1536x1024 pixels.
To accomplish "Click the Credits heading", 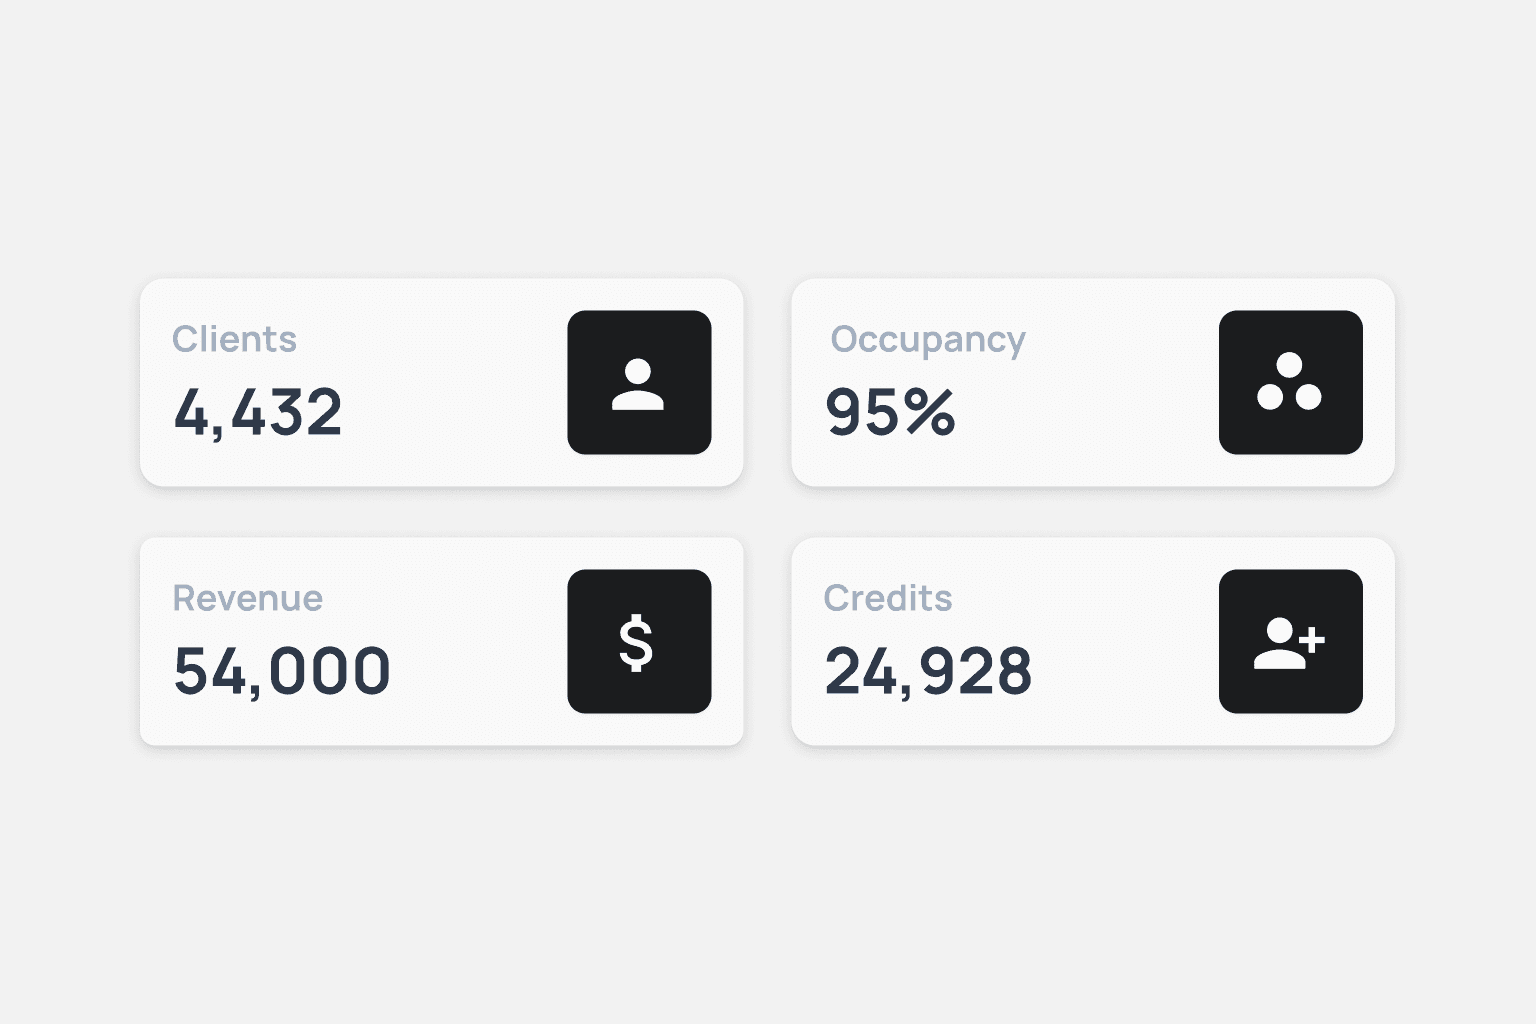I will (887, 598).
